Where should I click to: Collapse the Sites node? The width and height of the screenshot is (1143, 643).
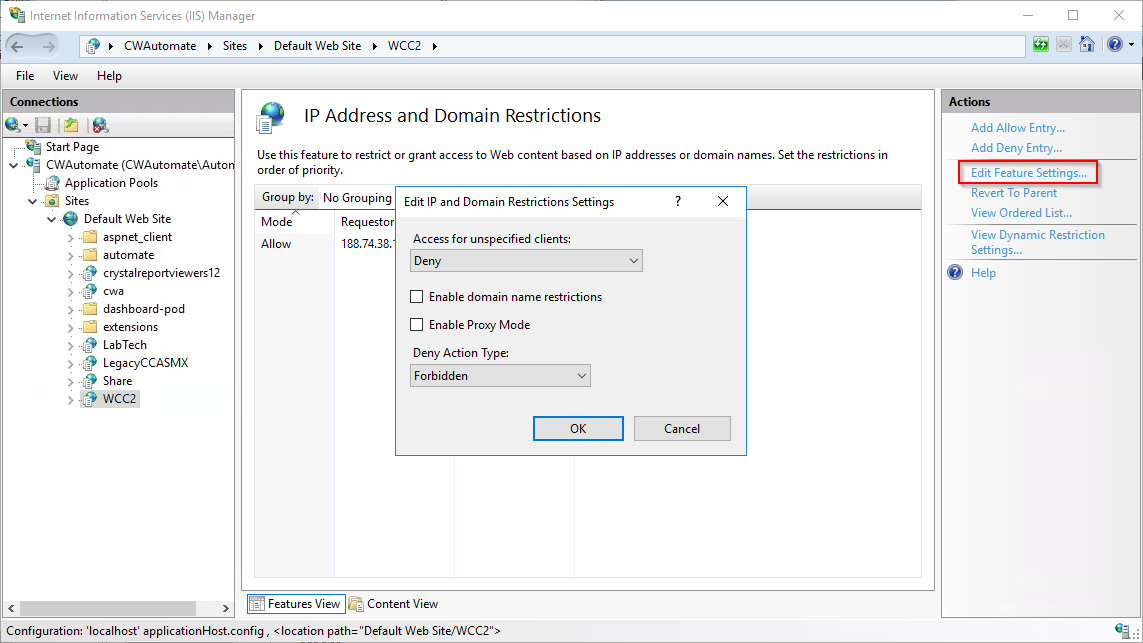point(32,200)
